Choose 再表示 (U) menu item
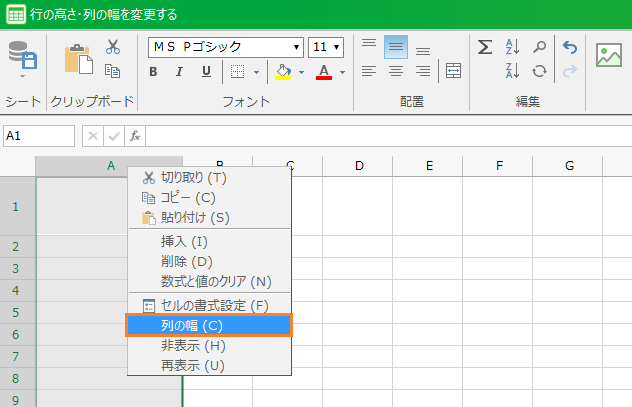This screenshot has height=407, width=632. [x=209, y=365]
